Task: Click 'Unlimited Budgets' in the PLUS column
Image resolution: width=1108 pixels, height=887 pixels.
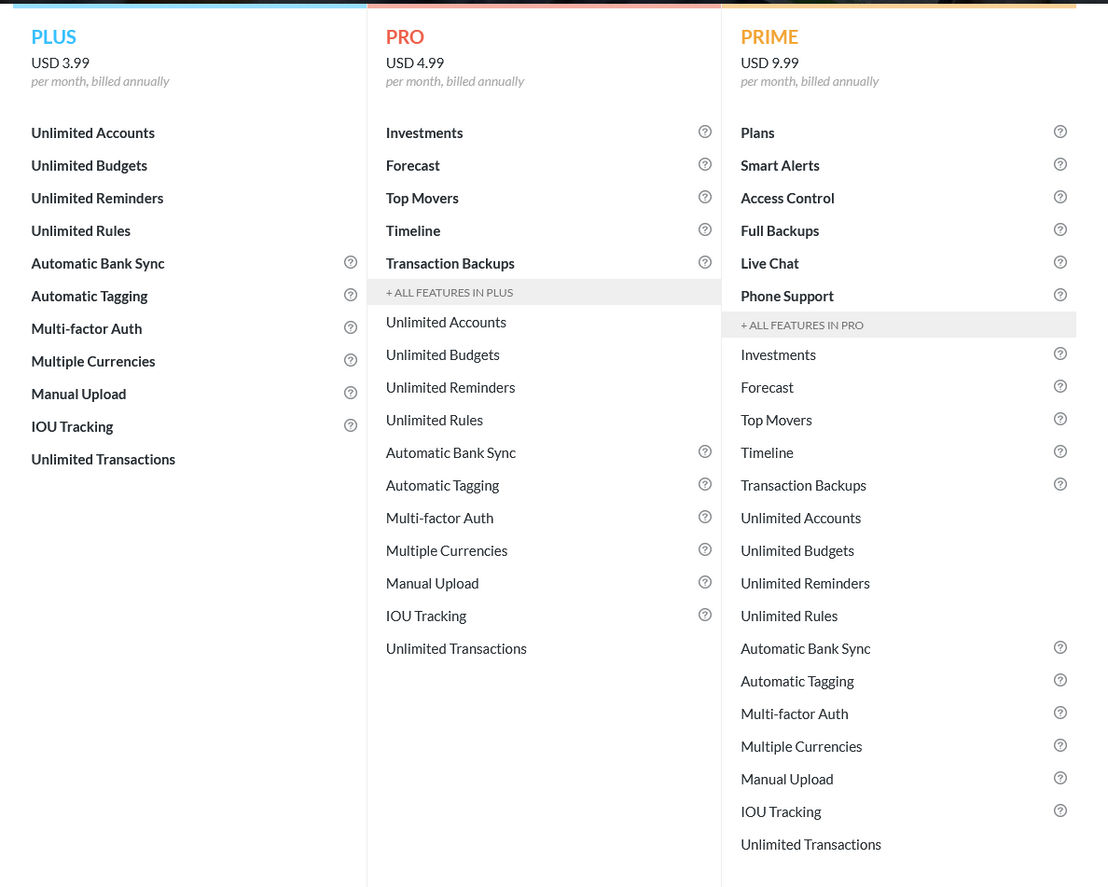Action: click(x=89, y=166)
